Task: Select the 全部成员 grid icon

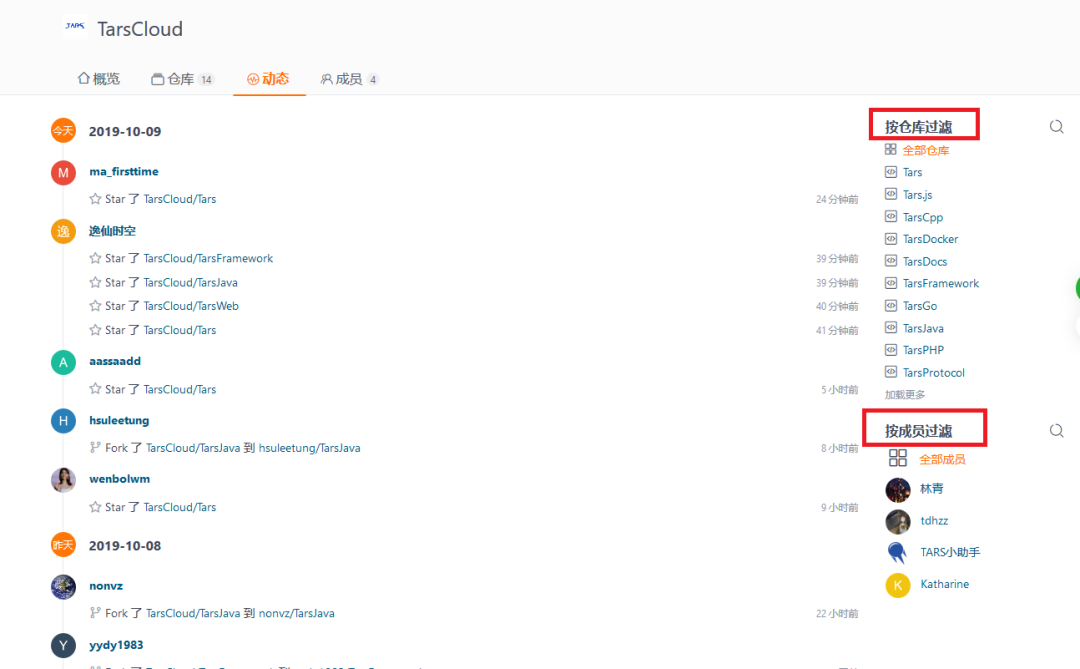Action: point(897,458)
